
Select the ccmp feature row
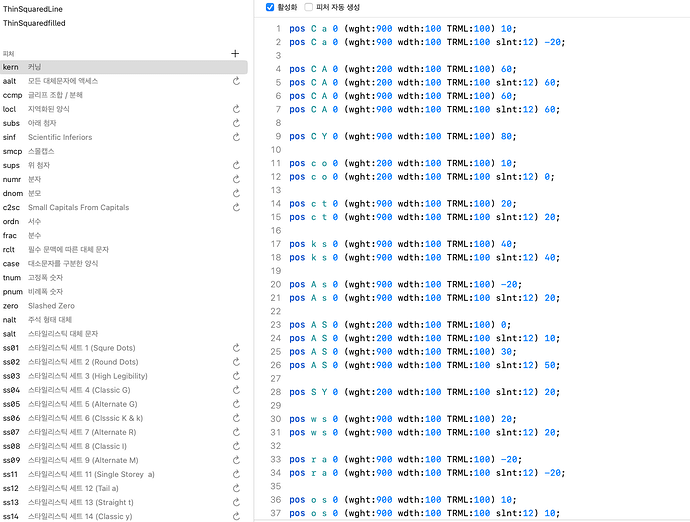pyautogui.click(x=124, y=95)
